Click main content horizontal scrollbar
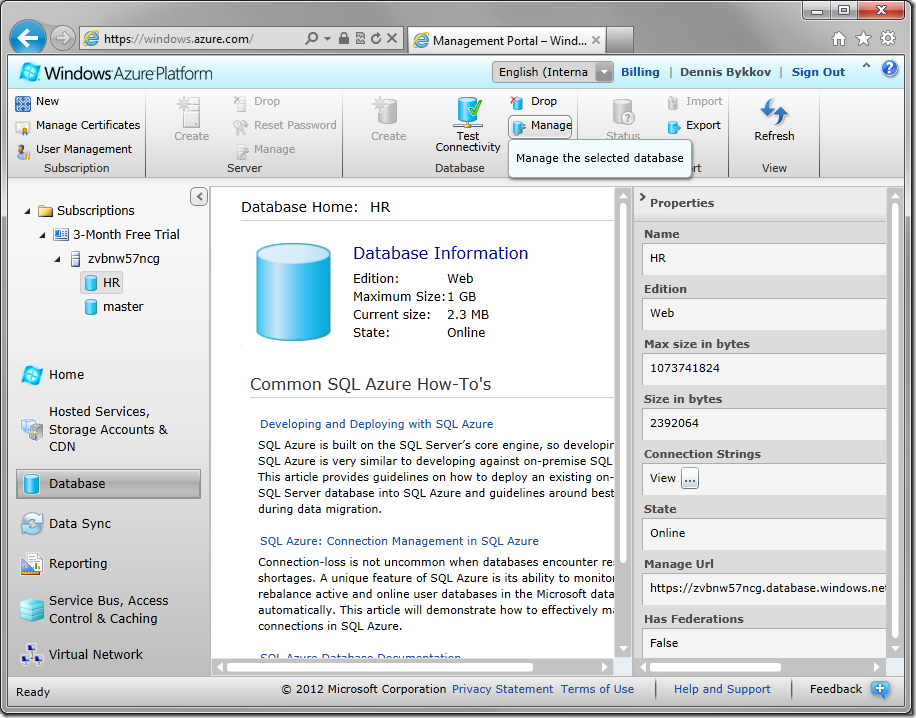916x718 pixels. 379,667
